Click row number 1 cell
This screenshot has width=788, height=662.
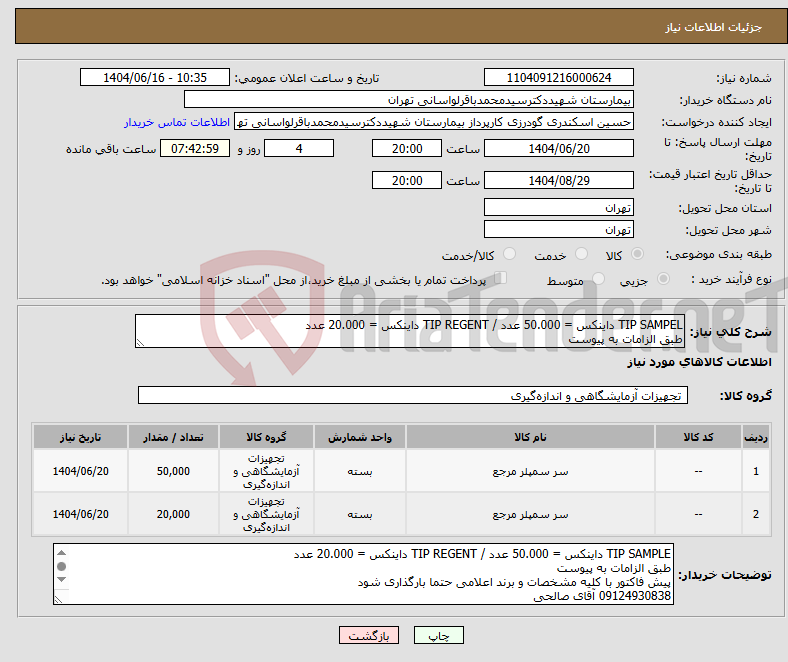click(x=755, y=471)
